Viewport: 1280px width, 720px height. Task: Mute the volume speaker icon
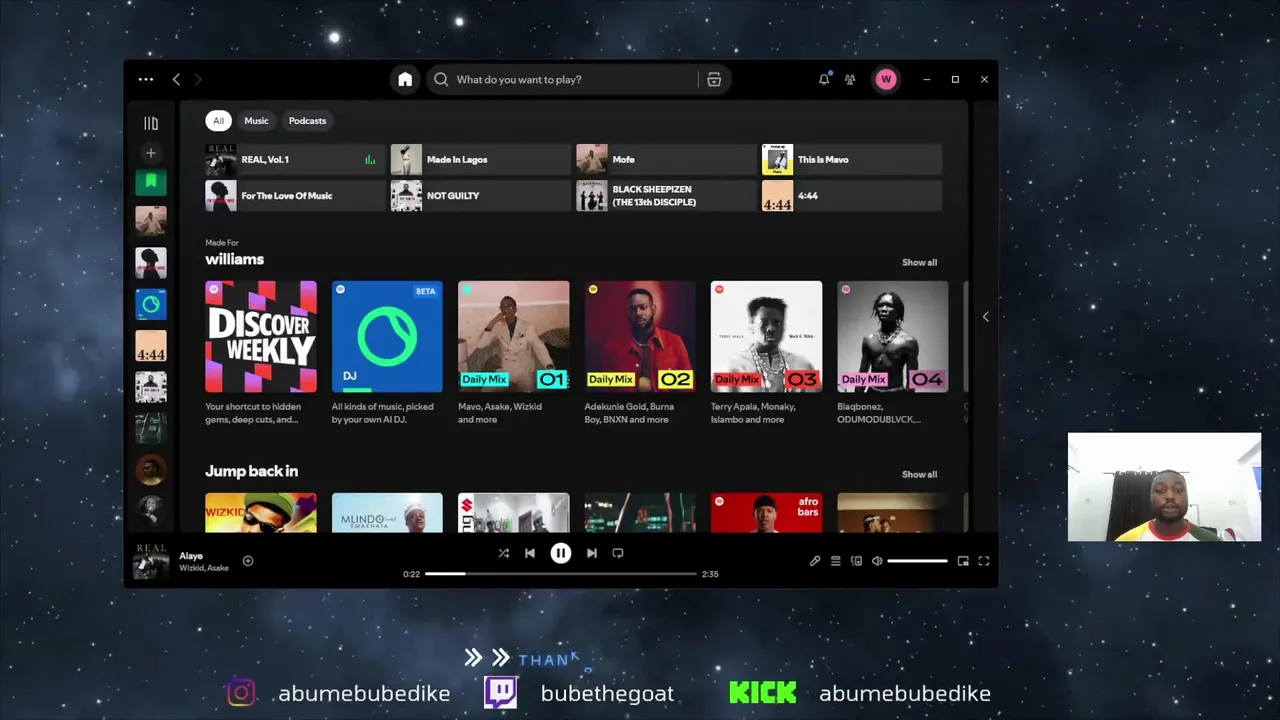[x=877, y=561]
